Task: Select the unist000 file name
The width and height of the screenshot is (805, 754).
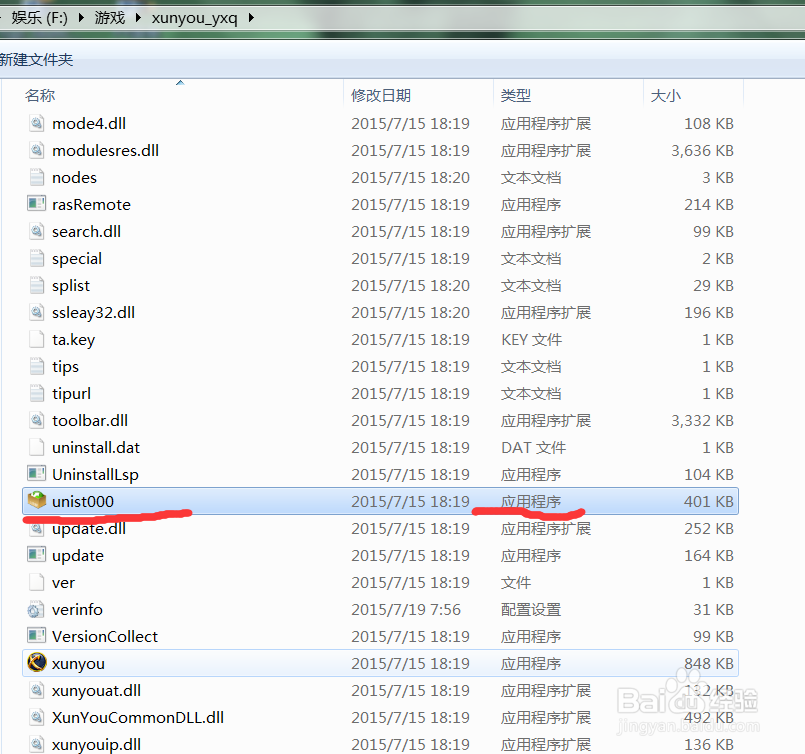Action: click(83, 501)
